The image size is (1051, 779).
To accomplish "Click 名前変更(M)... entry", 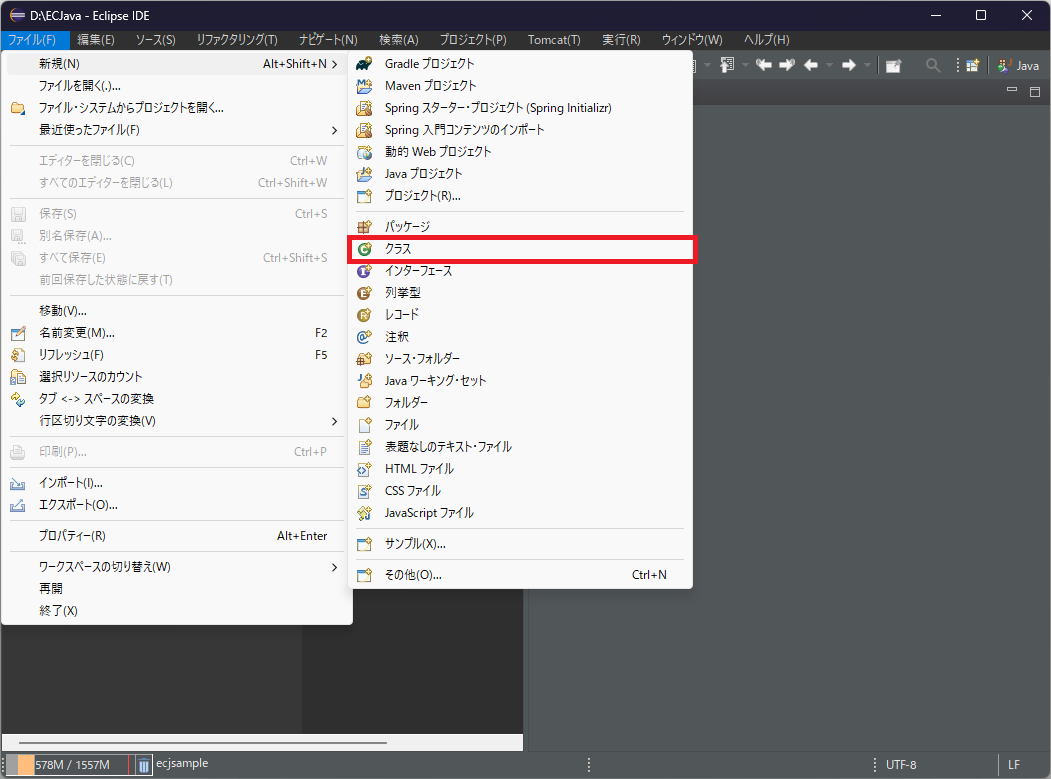I will 177,333.
